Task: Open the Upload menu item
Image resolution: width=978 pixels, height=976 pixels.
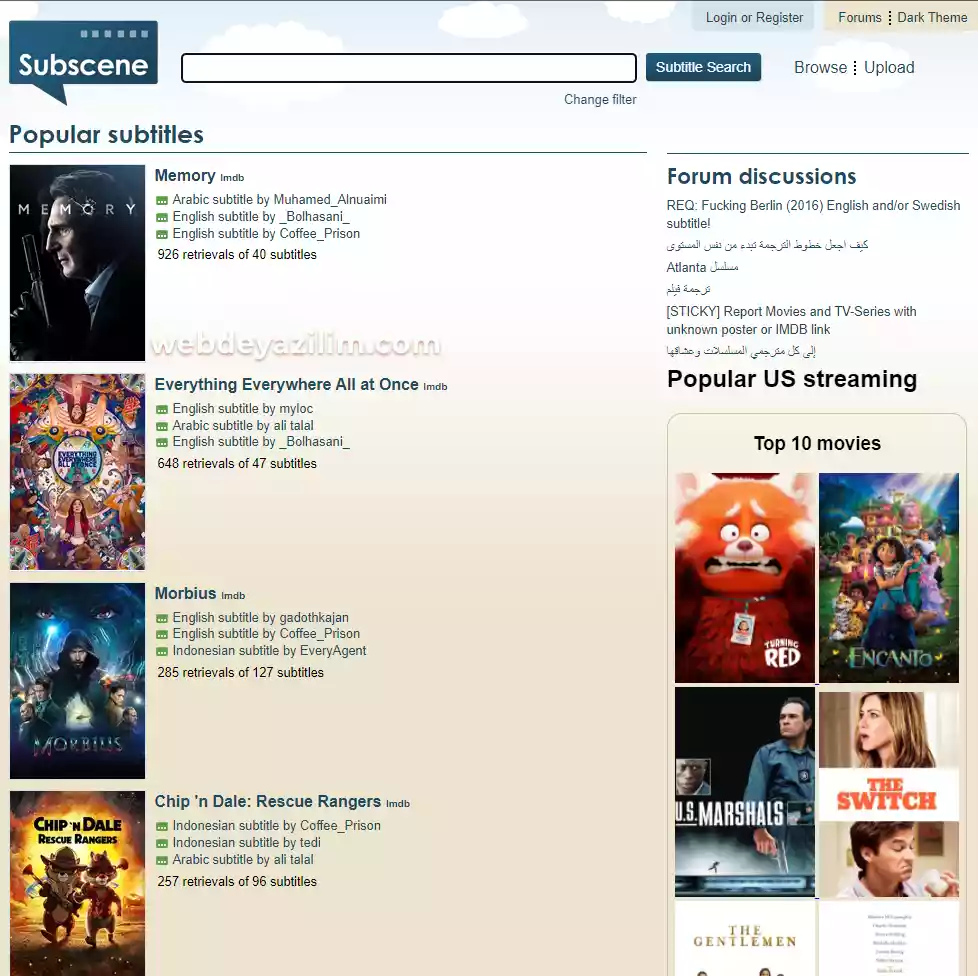Action: pos(889,67)
